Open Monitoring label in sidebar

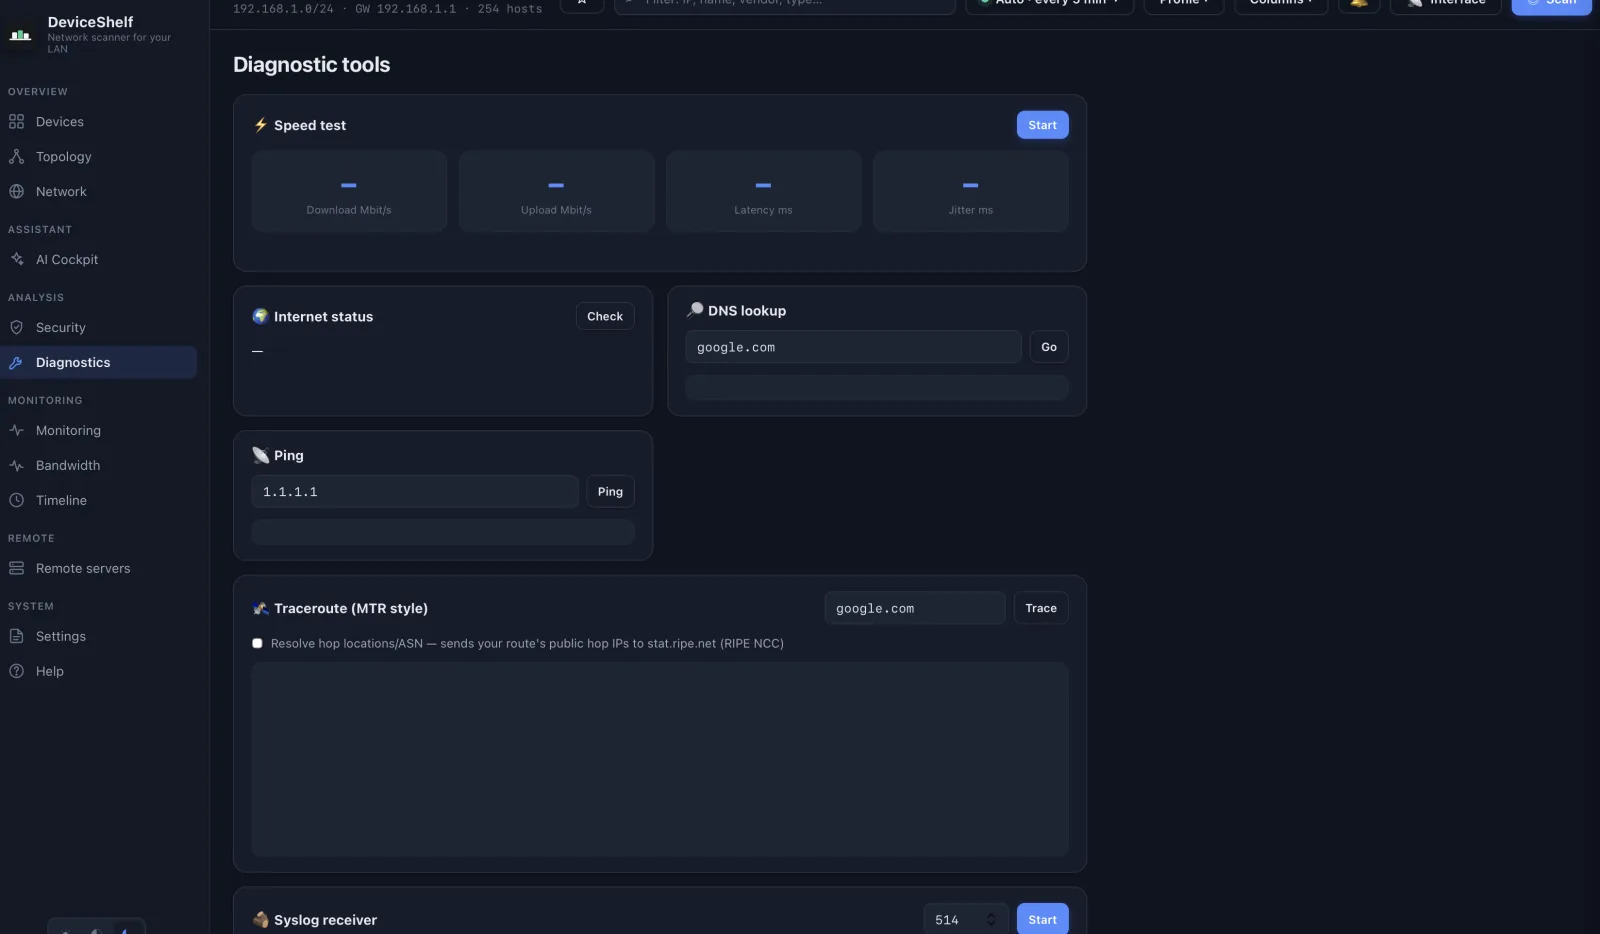(x=68, y=431)
